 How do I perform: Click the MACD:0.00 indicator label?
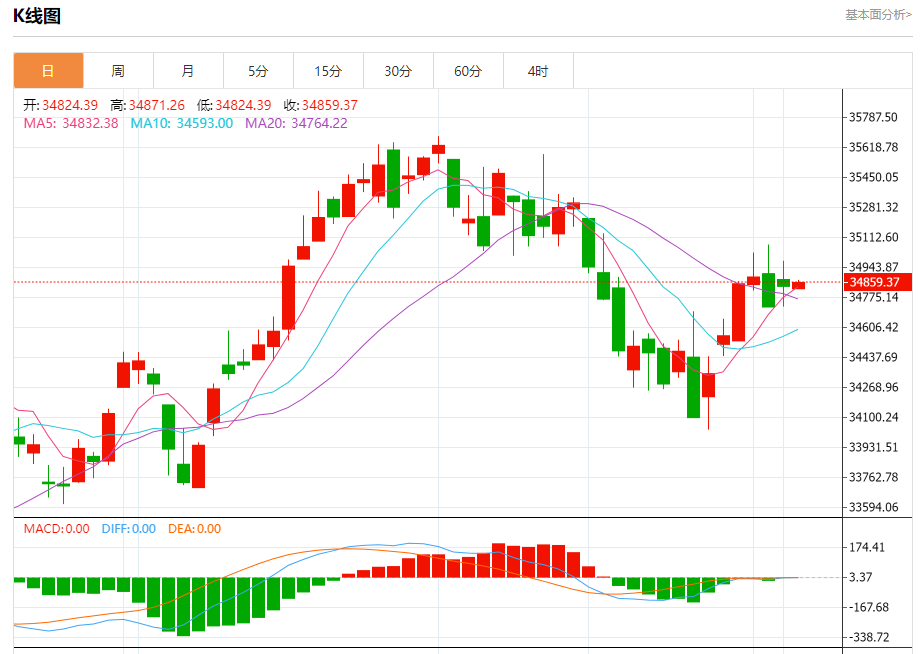click(x=56, y=529)
